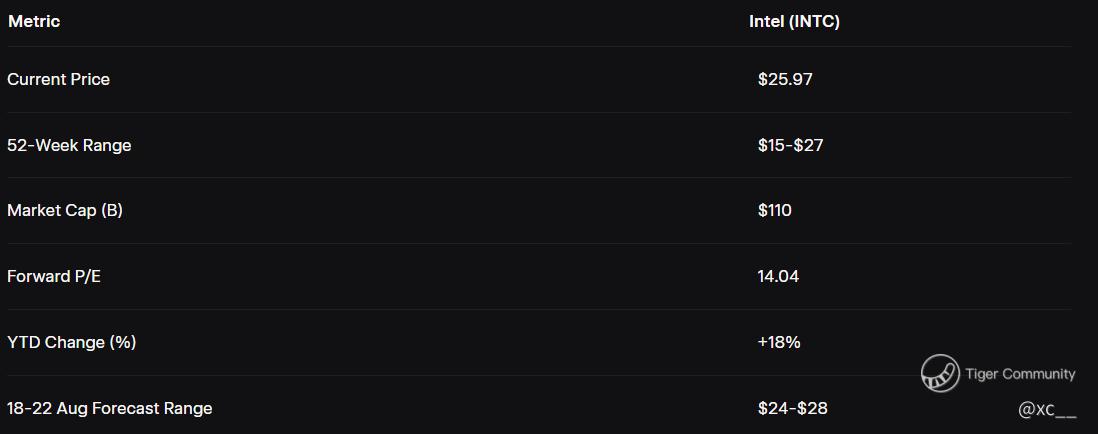Click the YTD Change (%) label

(x=71, y=342)
